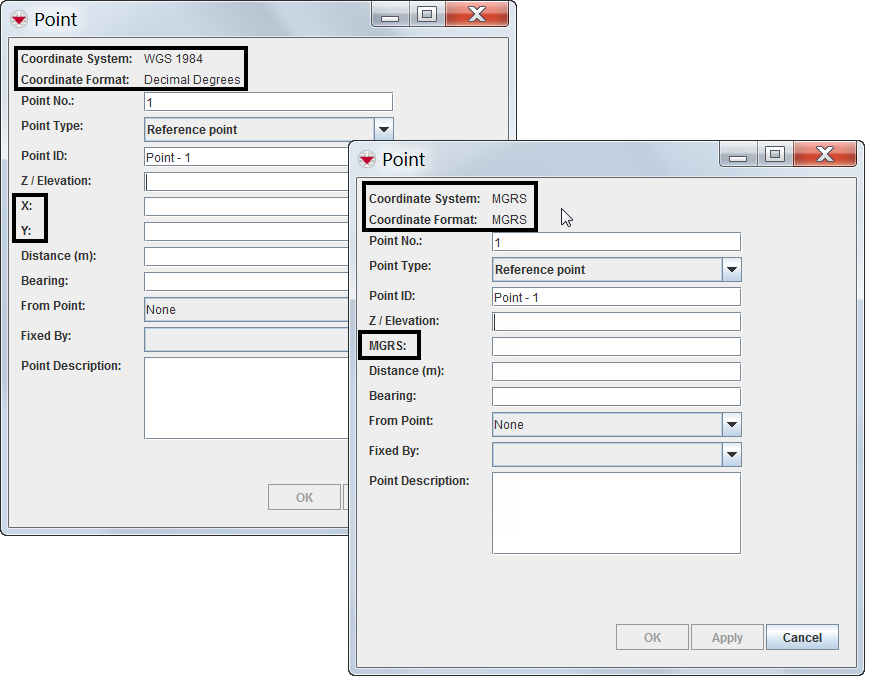Click the Apply button
This screenshot has height=682, width=890.
coord(727,637)
